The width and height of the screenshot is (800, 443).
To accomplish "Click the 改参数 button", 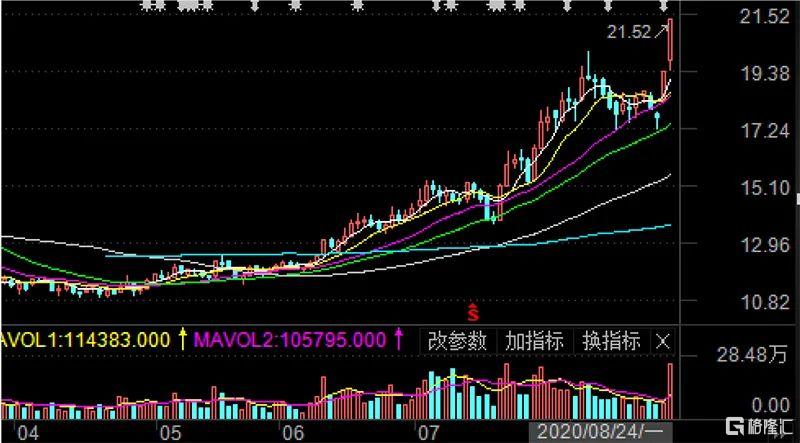I will [457, 341].
